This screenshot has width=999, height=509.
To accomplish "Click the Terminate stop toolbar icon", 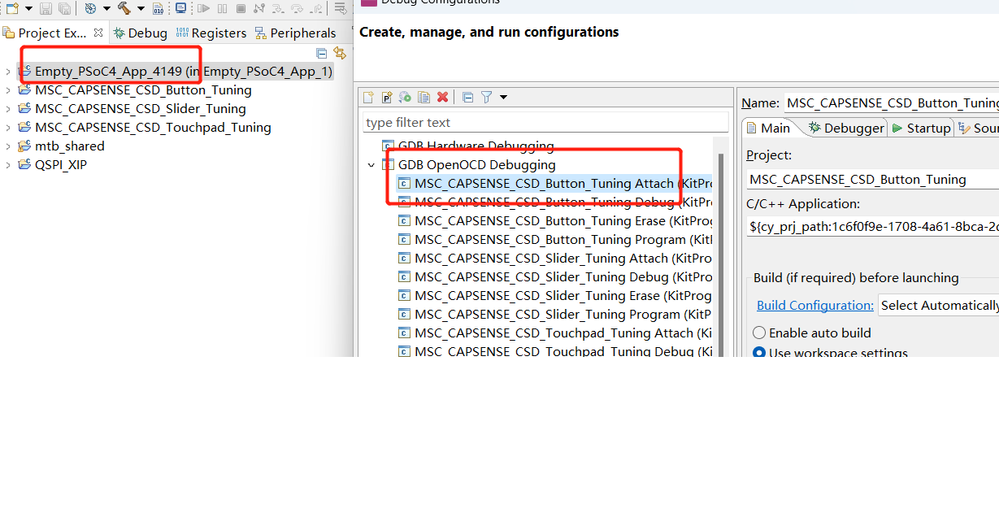I will point(241,8).
